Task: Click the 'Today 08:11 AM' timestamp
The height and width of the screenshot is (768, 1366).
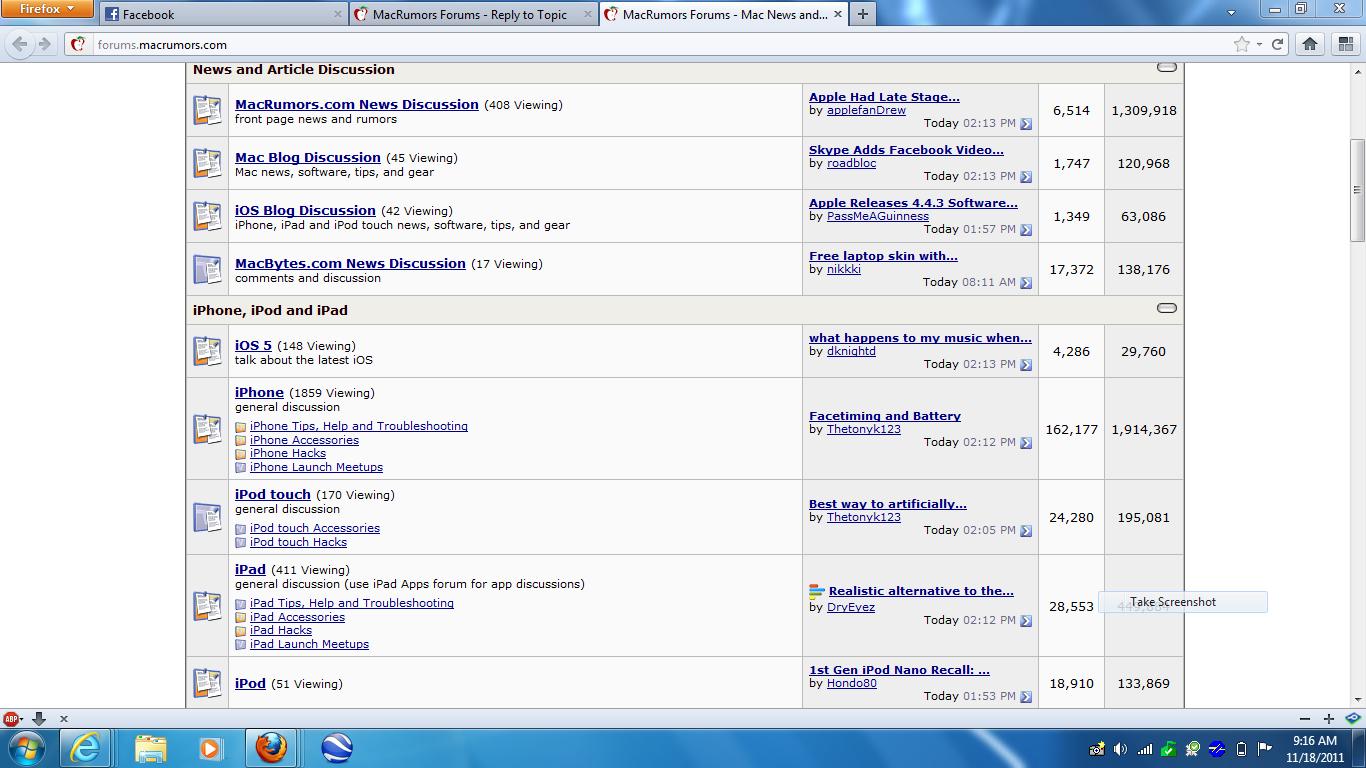Action: pos(969,282)
